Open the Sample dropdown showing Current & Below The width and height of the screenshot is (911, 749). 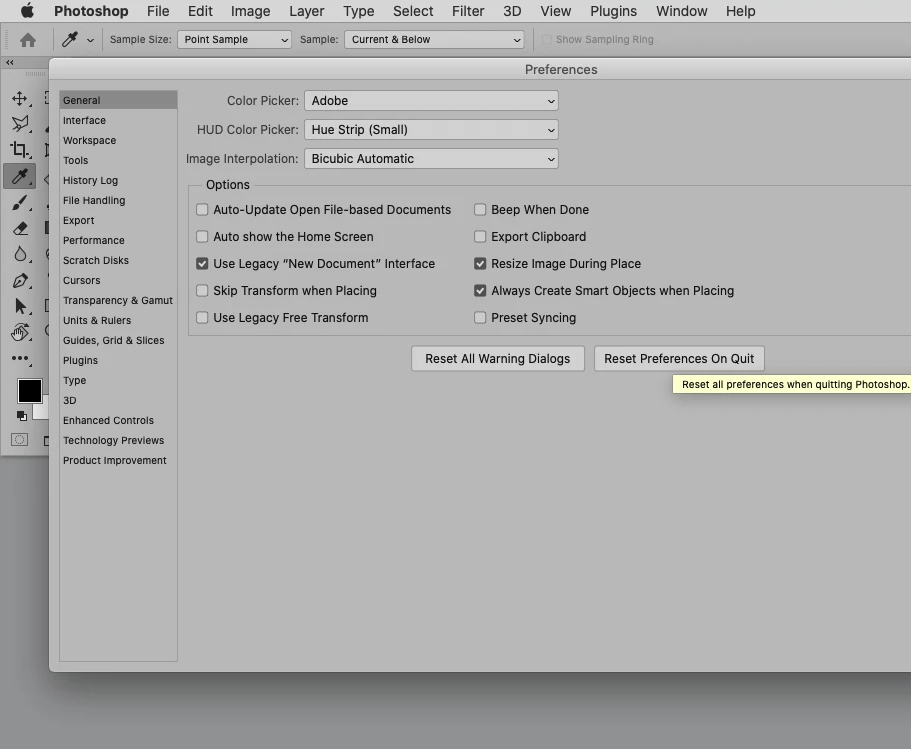(x=434, y=40)
